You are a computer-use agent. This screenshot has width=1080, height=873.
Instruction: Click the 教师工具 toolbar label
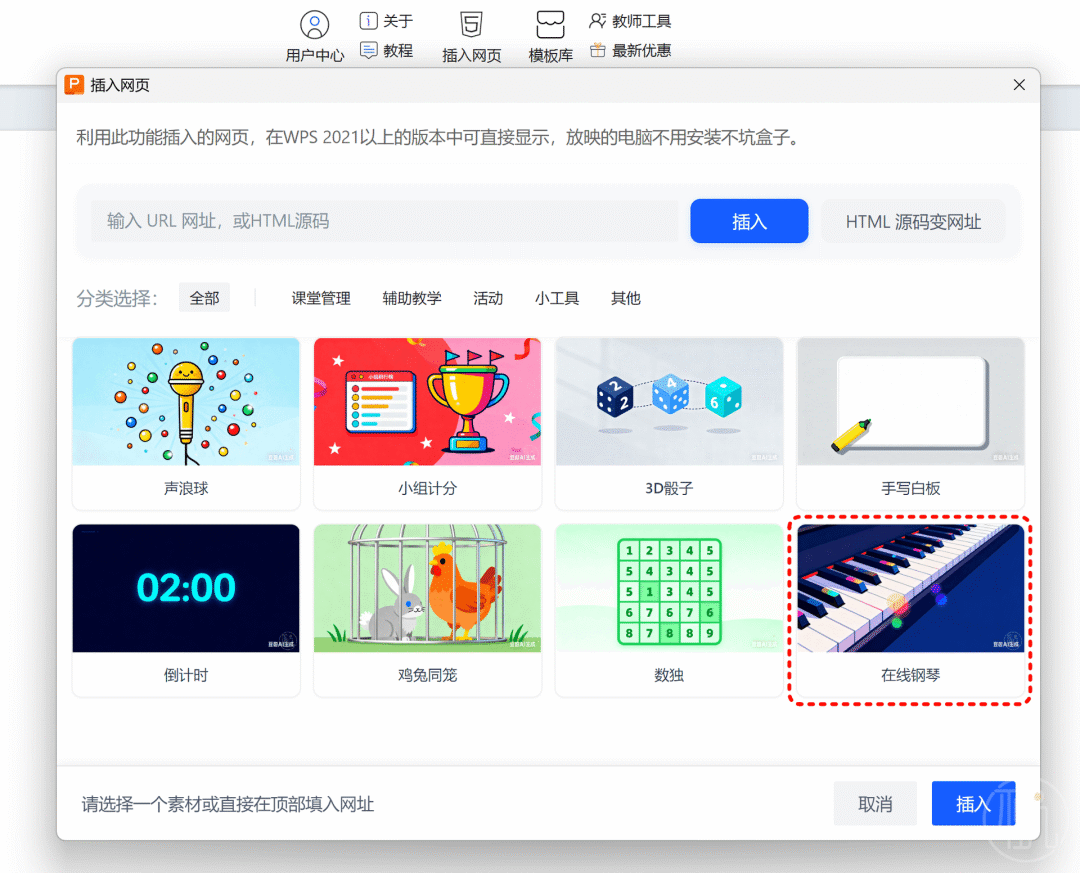tap(641, 21)
